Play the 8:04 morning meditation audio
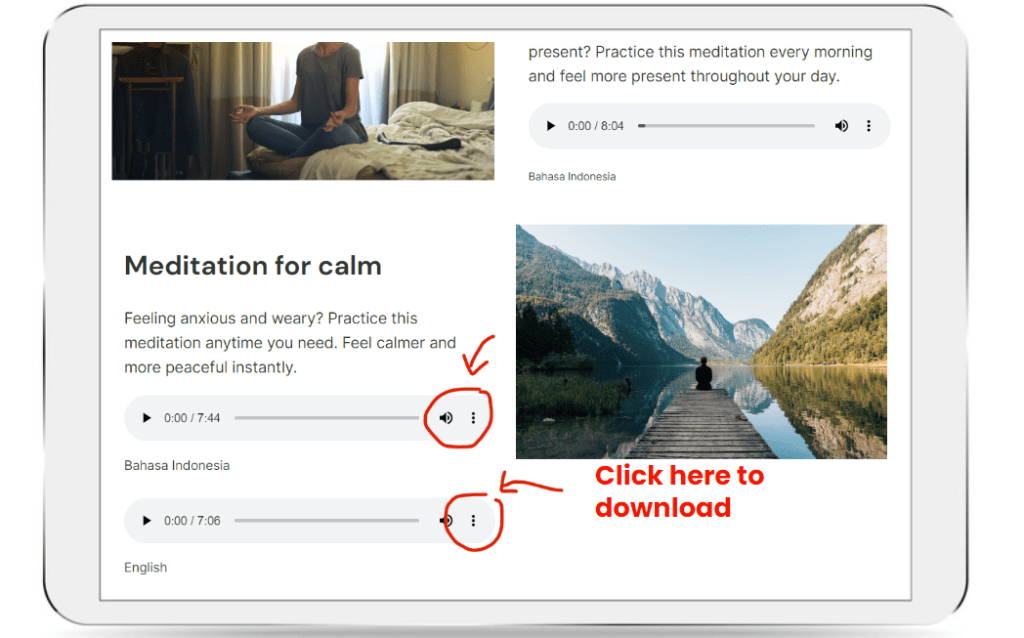 pyautogui.click(x=551, y=126)
